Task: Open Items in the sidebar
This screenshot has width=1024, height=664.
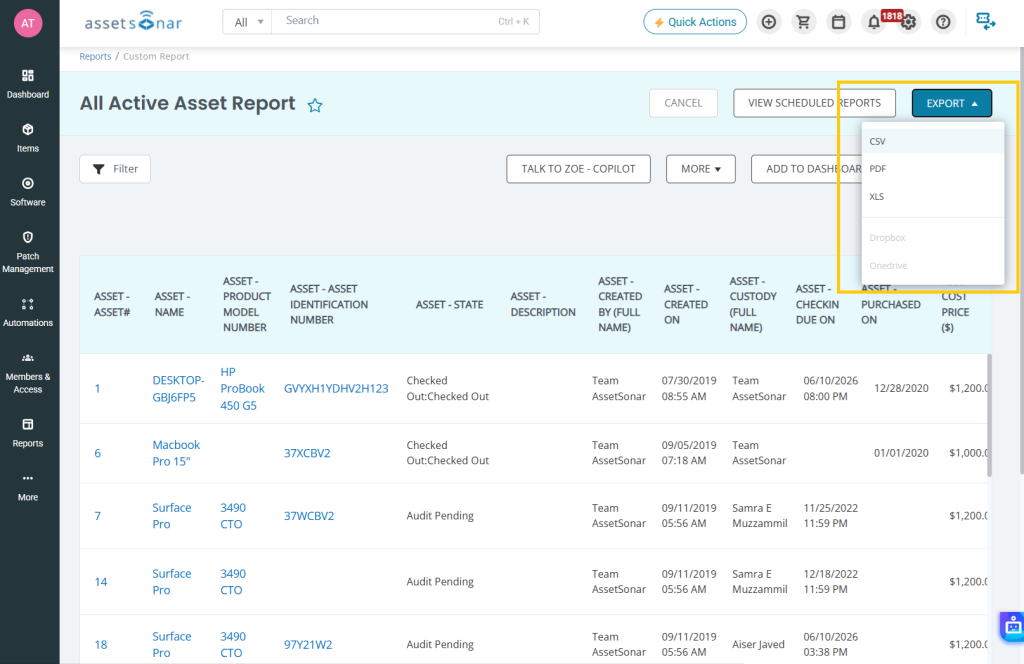Action: pos(27,138)
